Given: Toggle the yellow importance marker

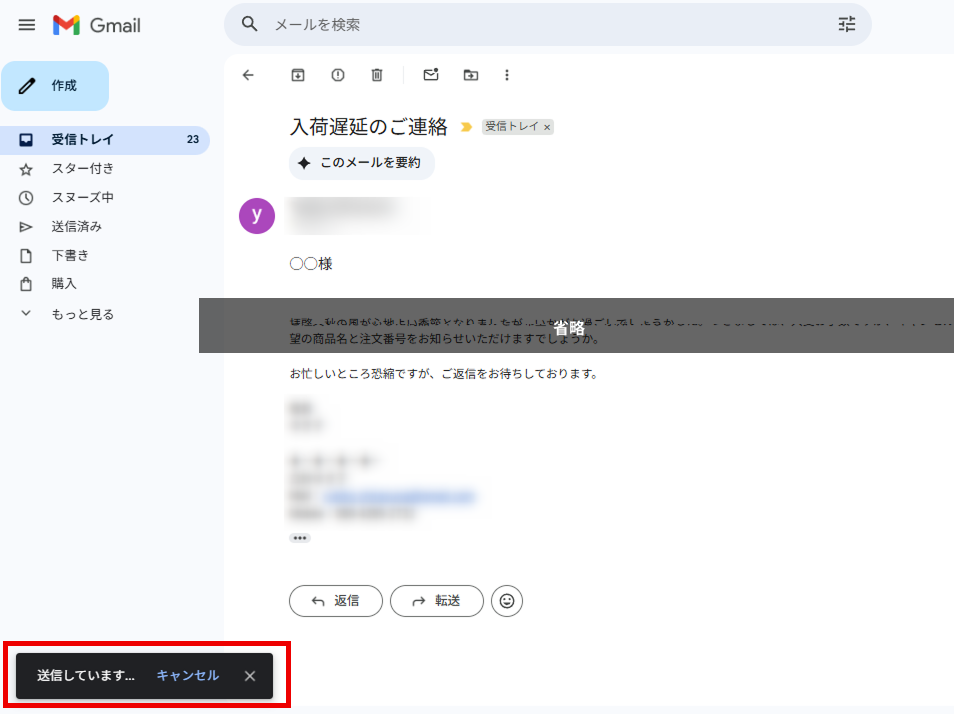Looking at the screenshot, I should coord(466,127).
